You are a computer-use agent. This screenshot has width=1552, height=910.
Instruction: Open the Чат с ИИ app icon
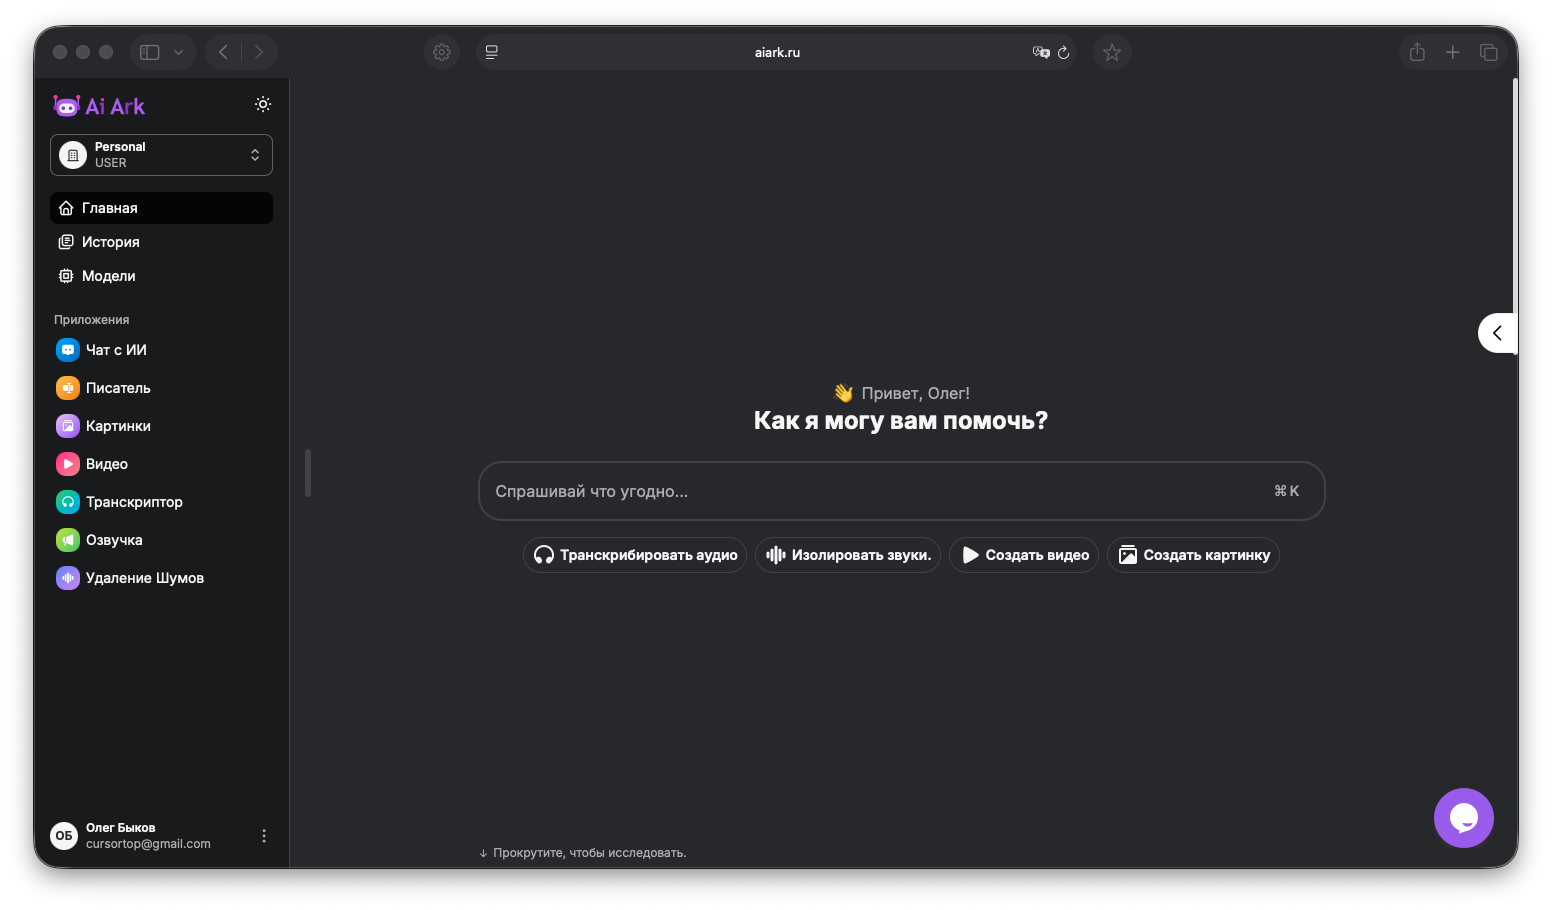point(67,350)
